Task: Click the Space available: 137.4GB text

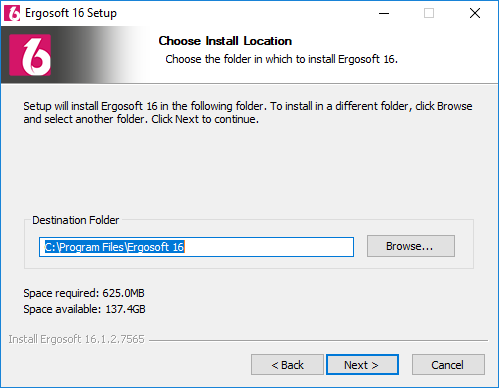Action: tap(84, 309)
